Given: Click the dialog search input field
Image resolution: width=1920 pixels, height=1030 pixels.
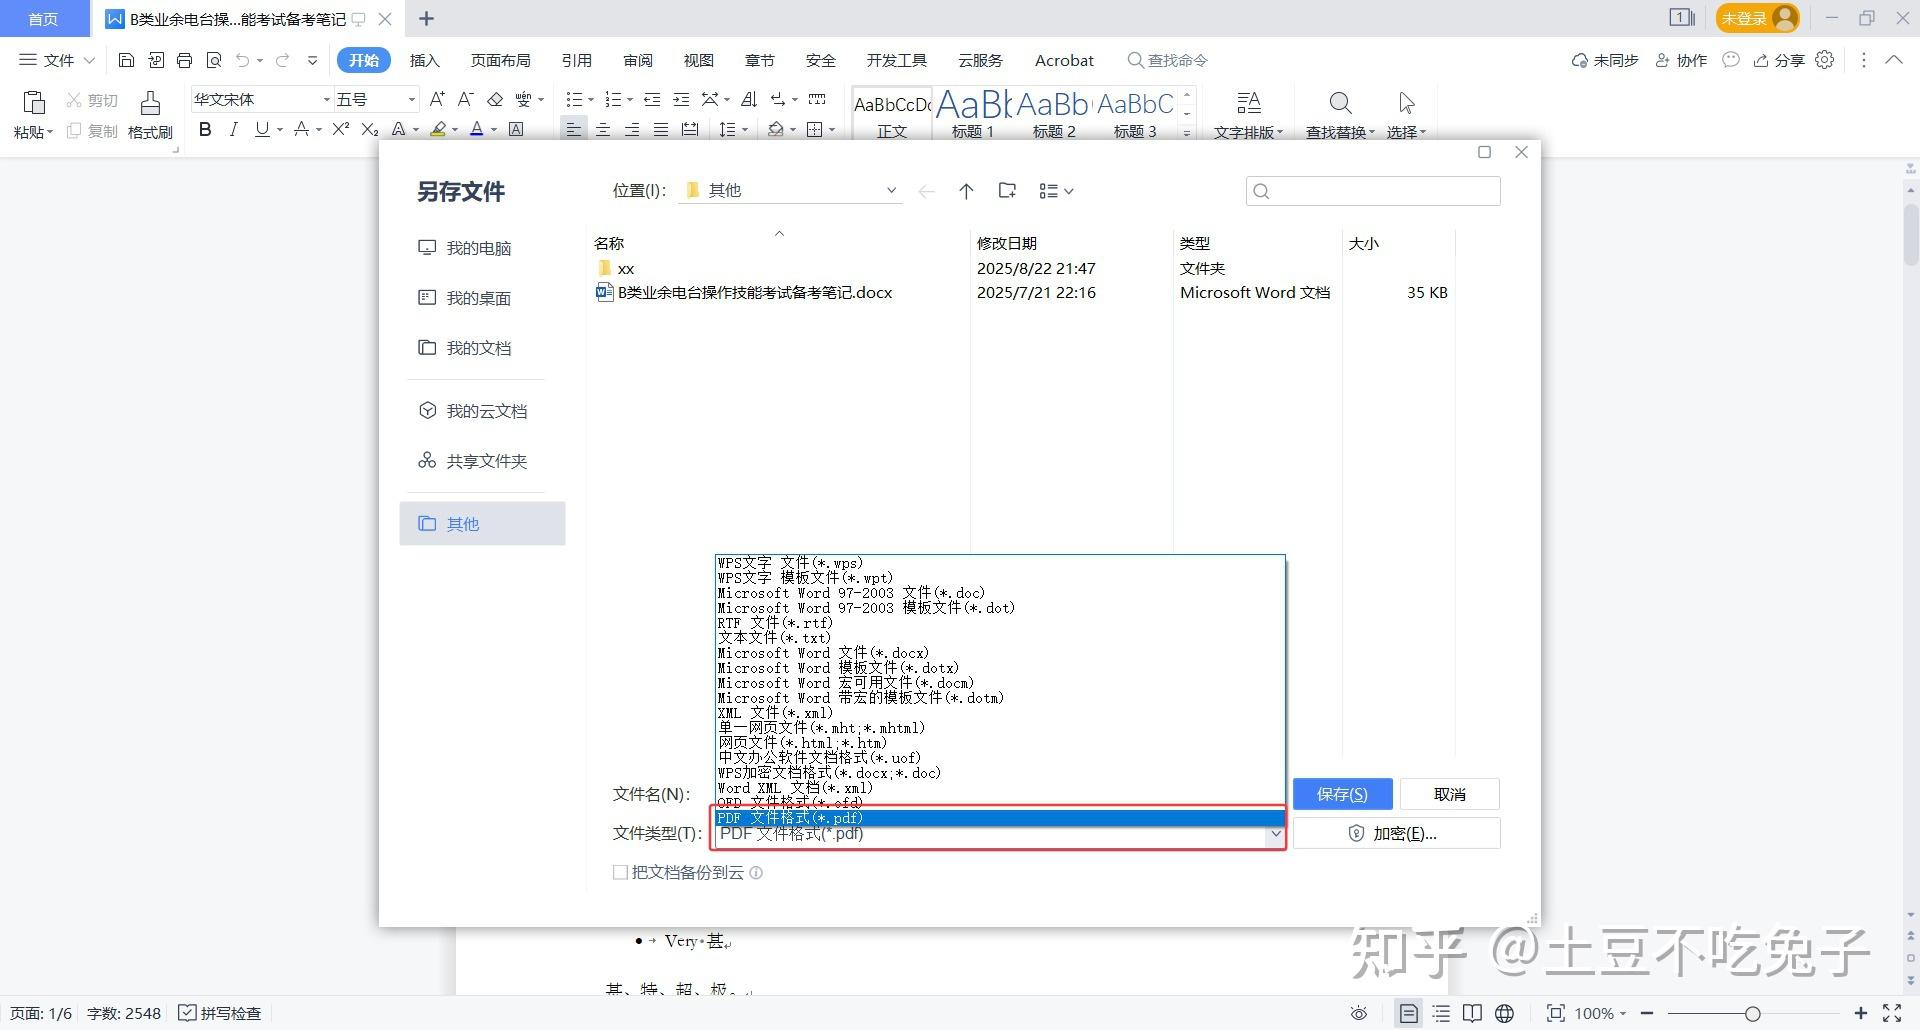Looking at the screenshot, I should (x=1373, y=191).
